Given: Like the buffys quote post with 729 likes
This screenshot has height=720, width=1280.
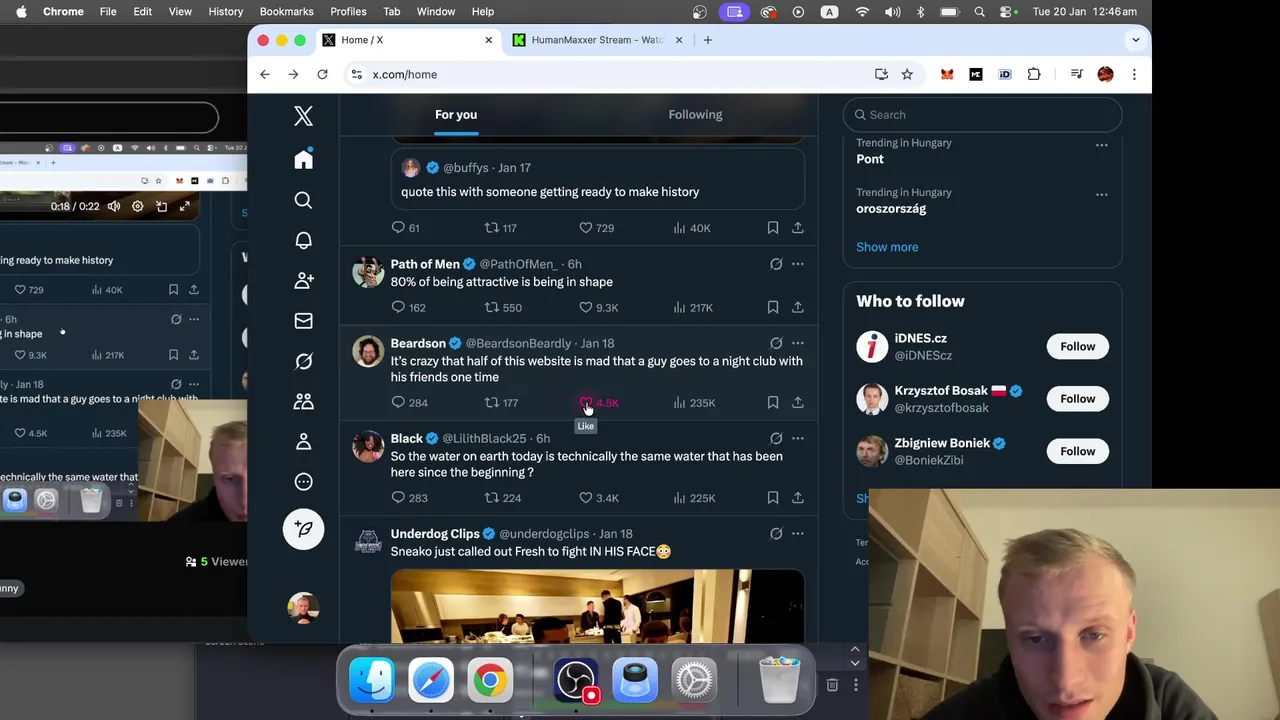Looking at the screenshot, I should click(597, 228).
